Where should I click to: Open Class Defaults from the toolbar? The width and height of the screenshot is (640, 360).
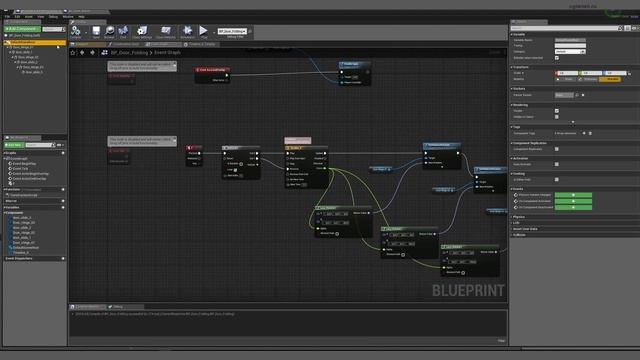click(x=166, y=31)
